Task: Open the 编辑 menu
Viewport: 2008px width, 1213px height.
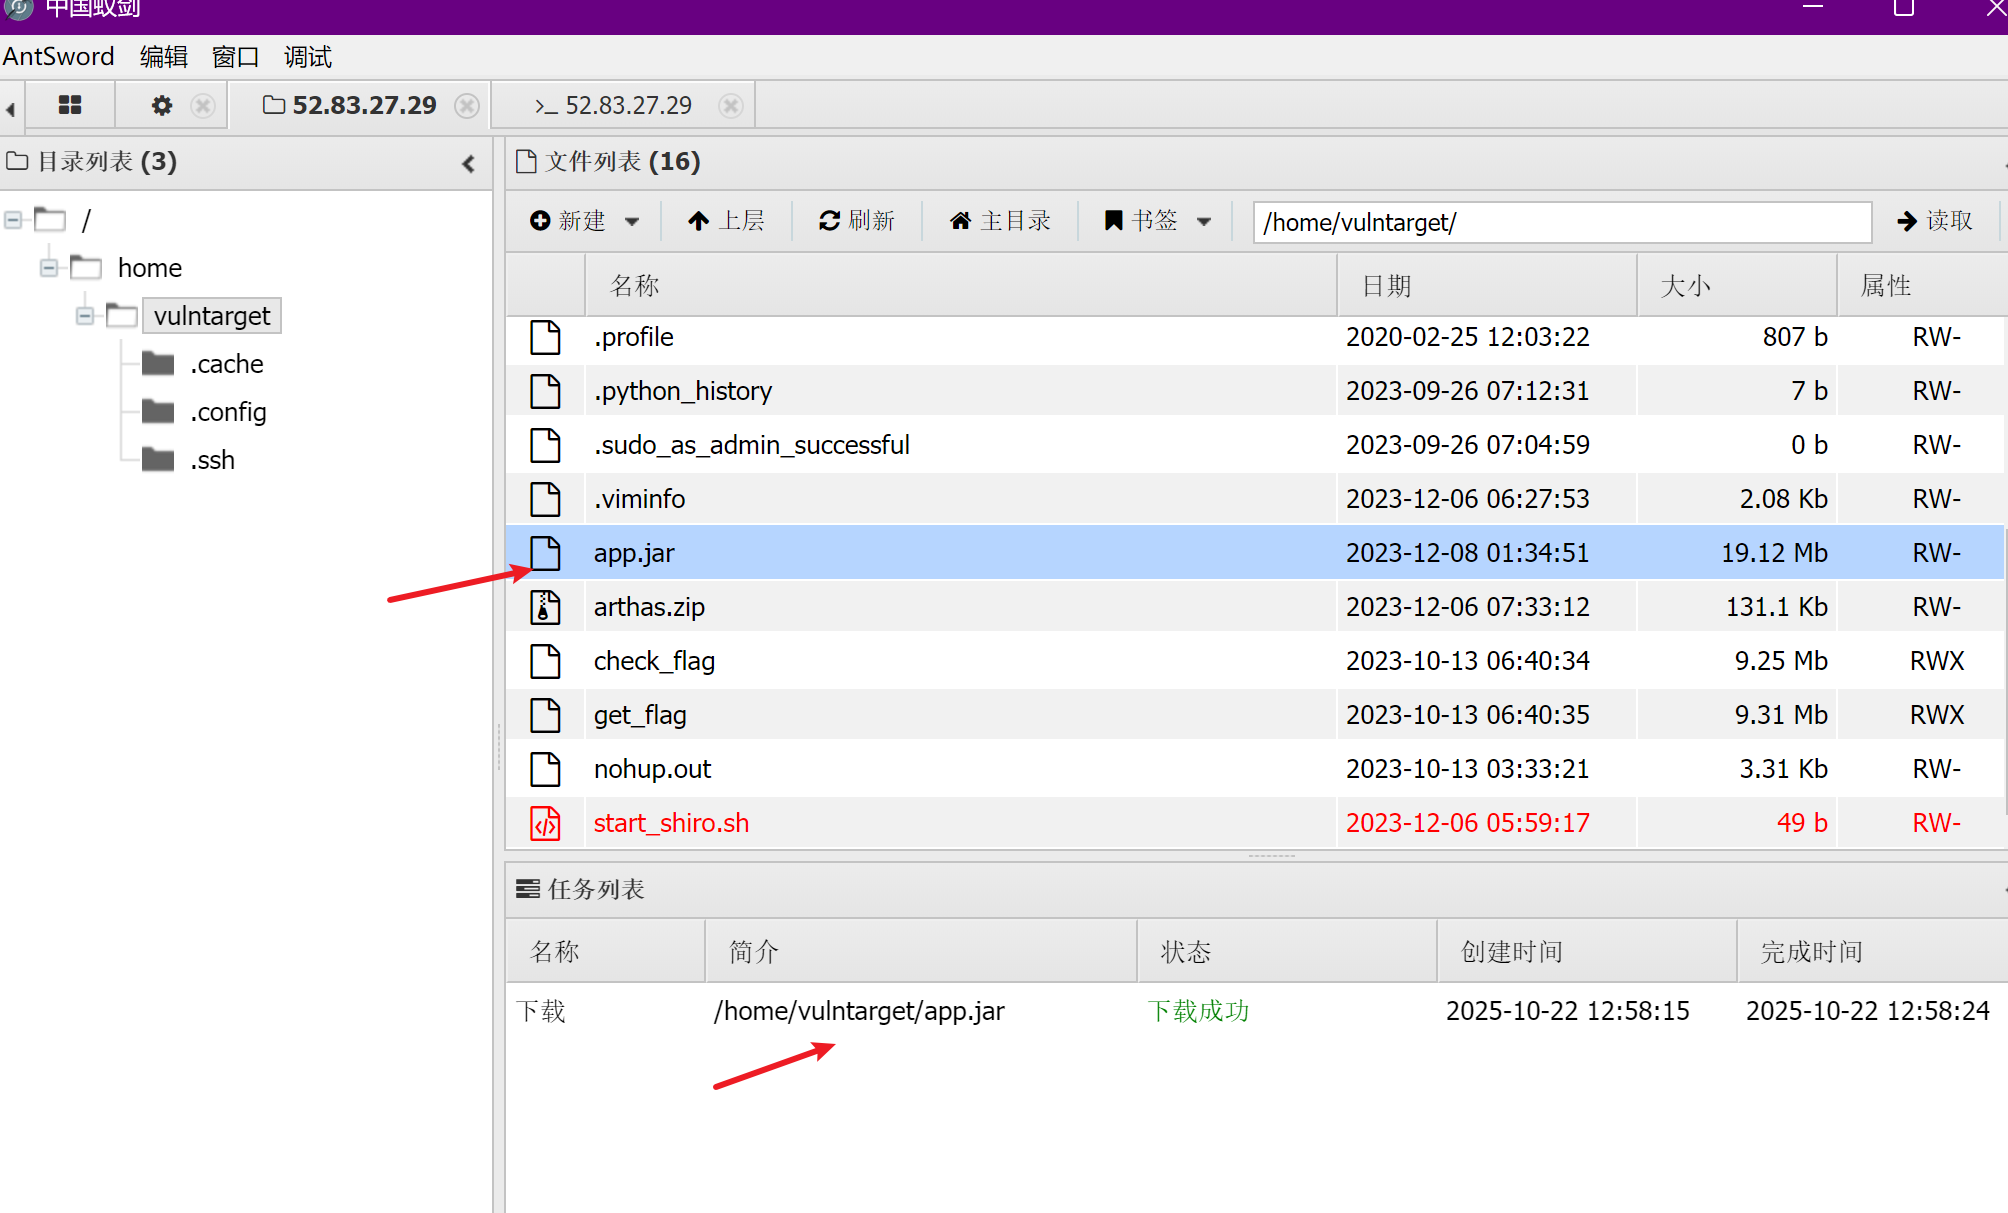Action: pyautogui.click(x=163, y=57)
